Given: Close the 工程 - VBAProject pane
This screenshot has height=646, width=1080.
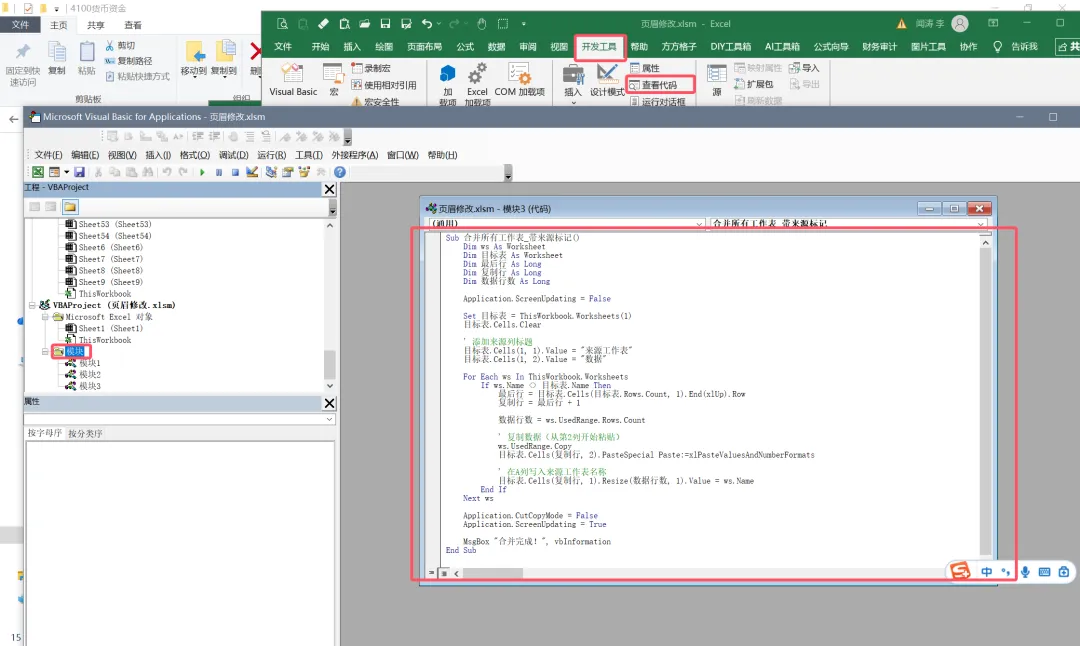Looking at the screenshot, I should coord(329,189).
